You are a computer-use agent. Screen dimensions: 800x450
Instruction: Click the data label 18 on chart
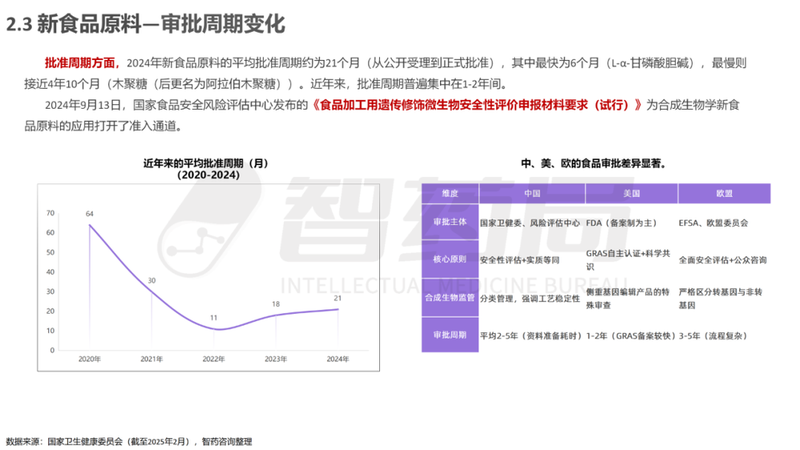click(x=276, y=304)
